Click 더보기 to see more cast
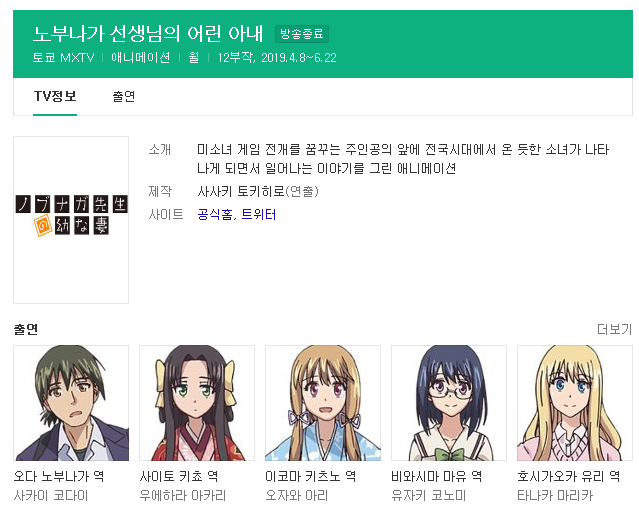Viewport: 639px width, 516px height. click(615, 329)
